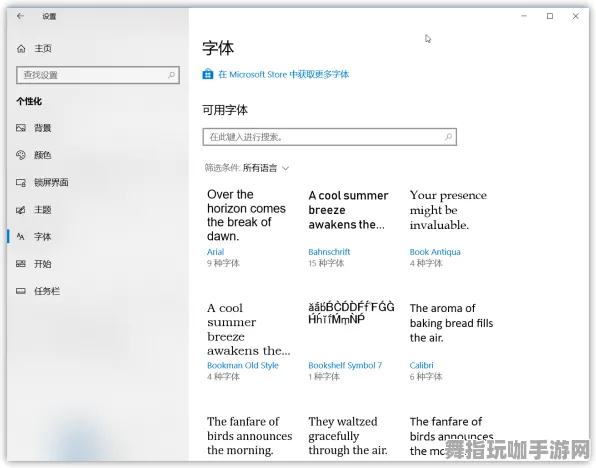Open the Bookshelf Symbol 7 font link

coord(345,365)
